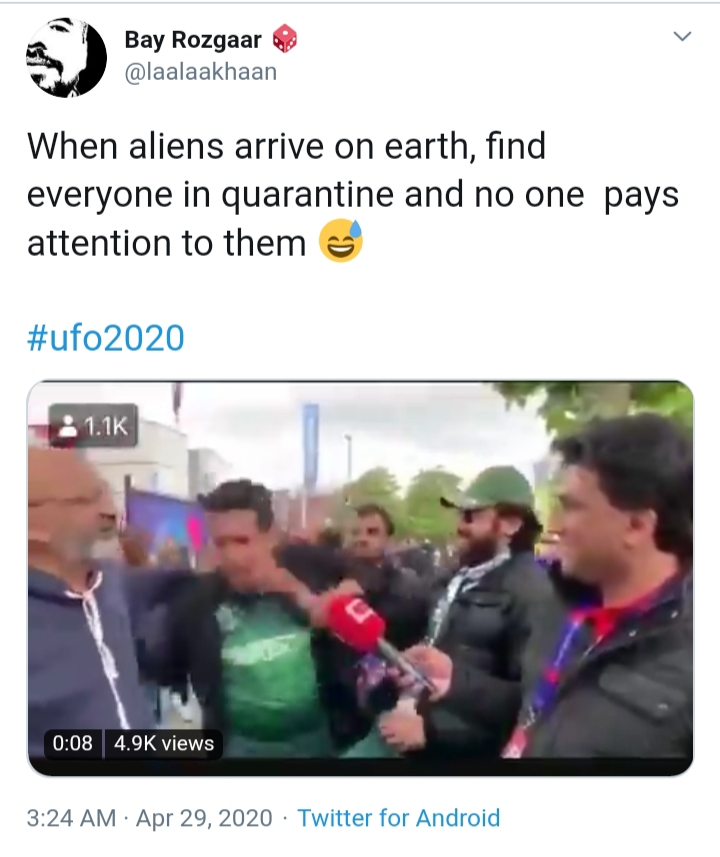The image size is (720, 857).
Task: Click the Bay Rozgaar display name
Action: click(193, 40)
